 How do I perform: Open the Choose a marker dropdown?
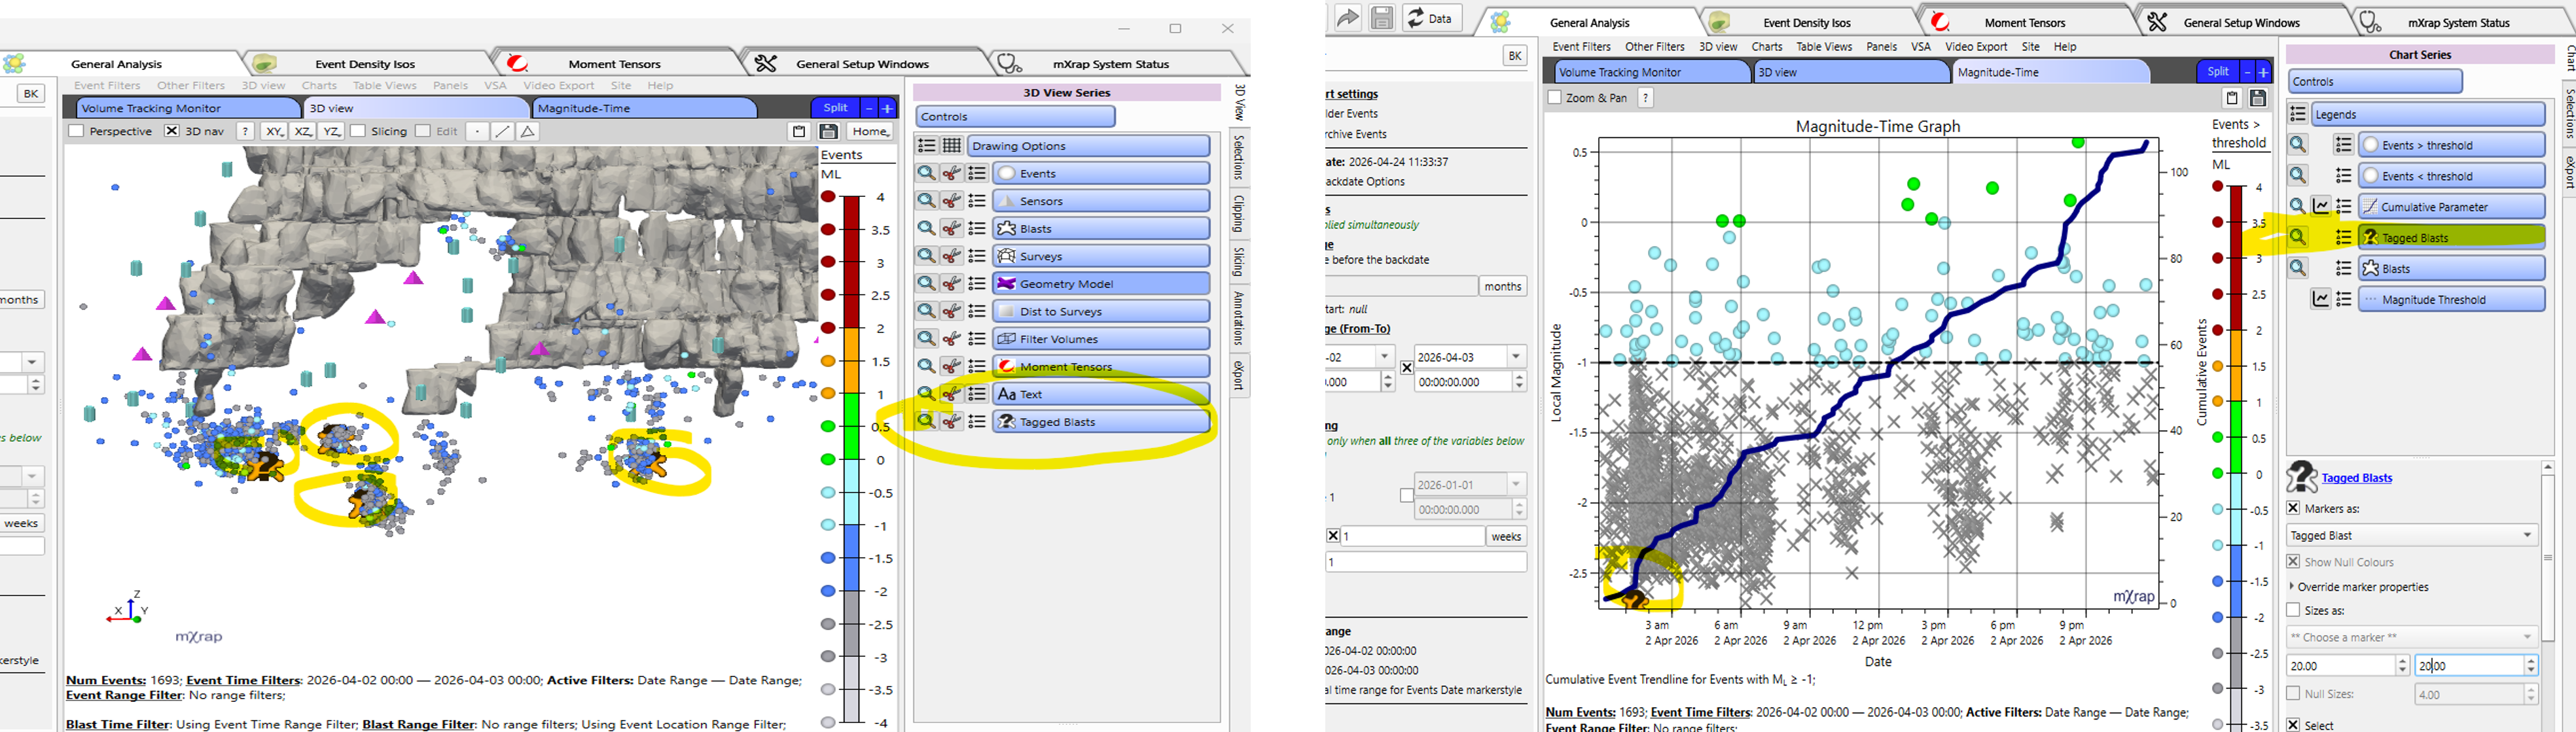click(2412, 638)
